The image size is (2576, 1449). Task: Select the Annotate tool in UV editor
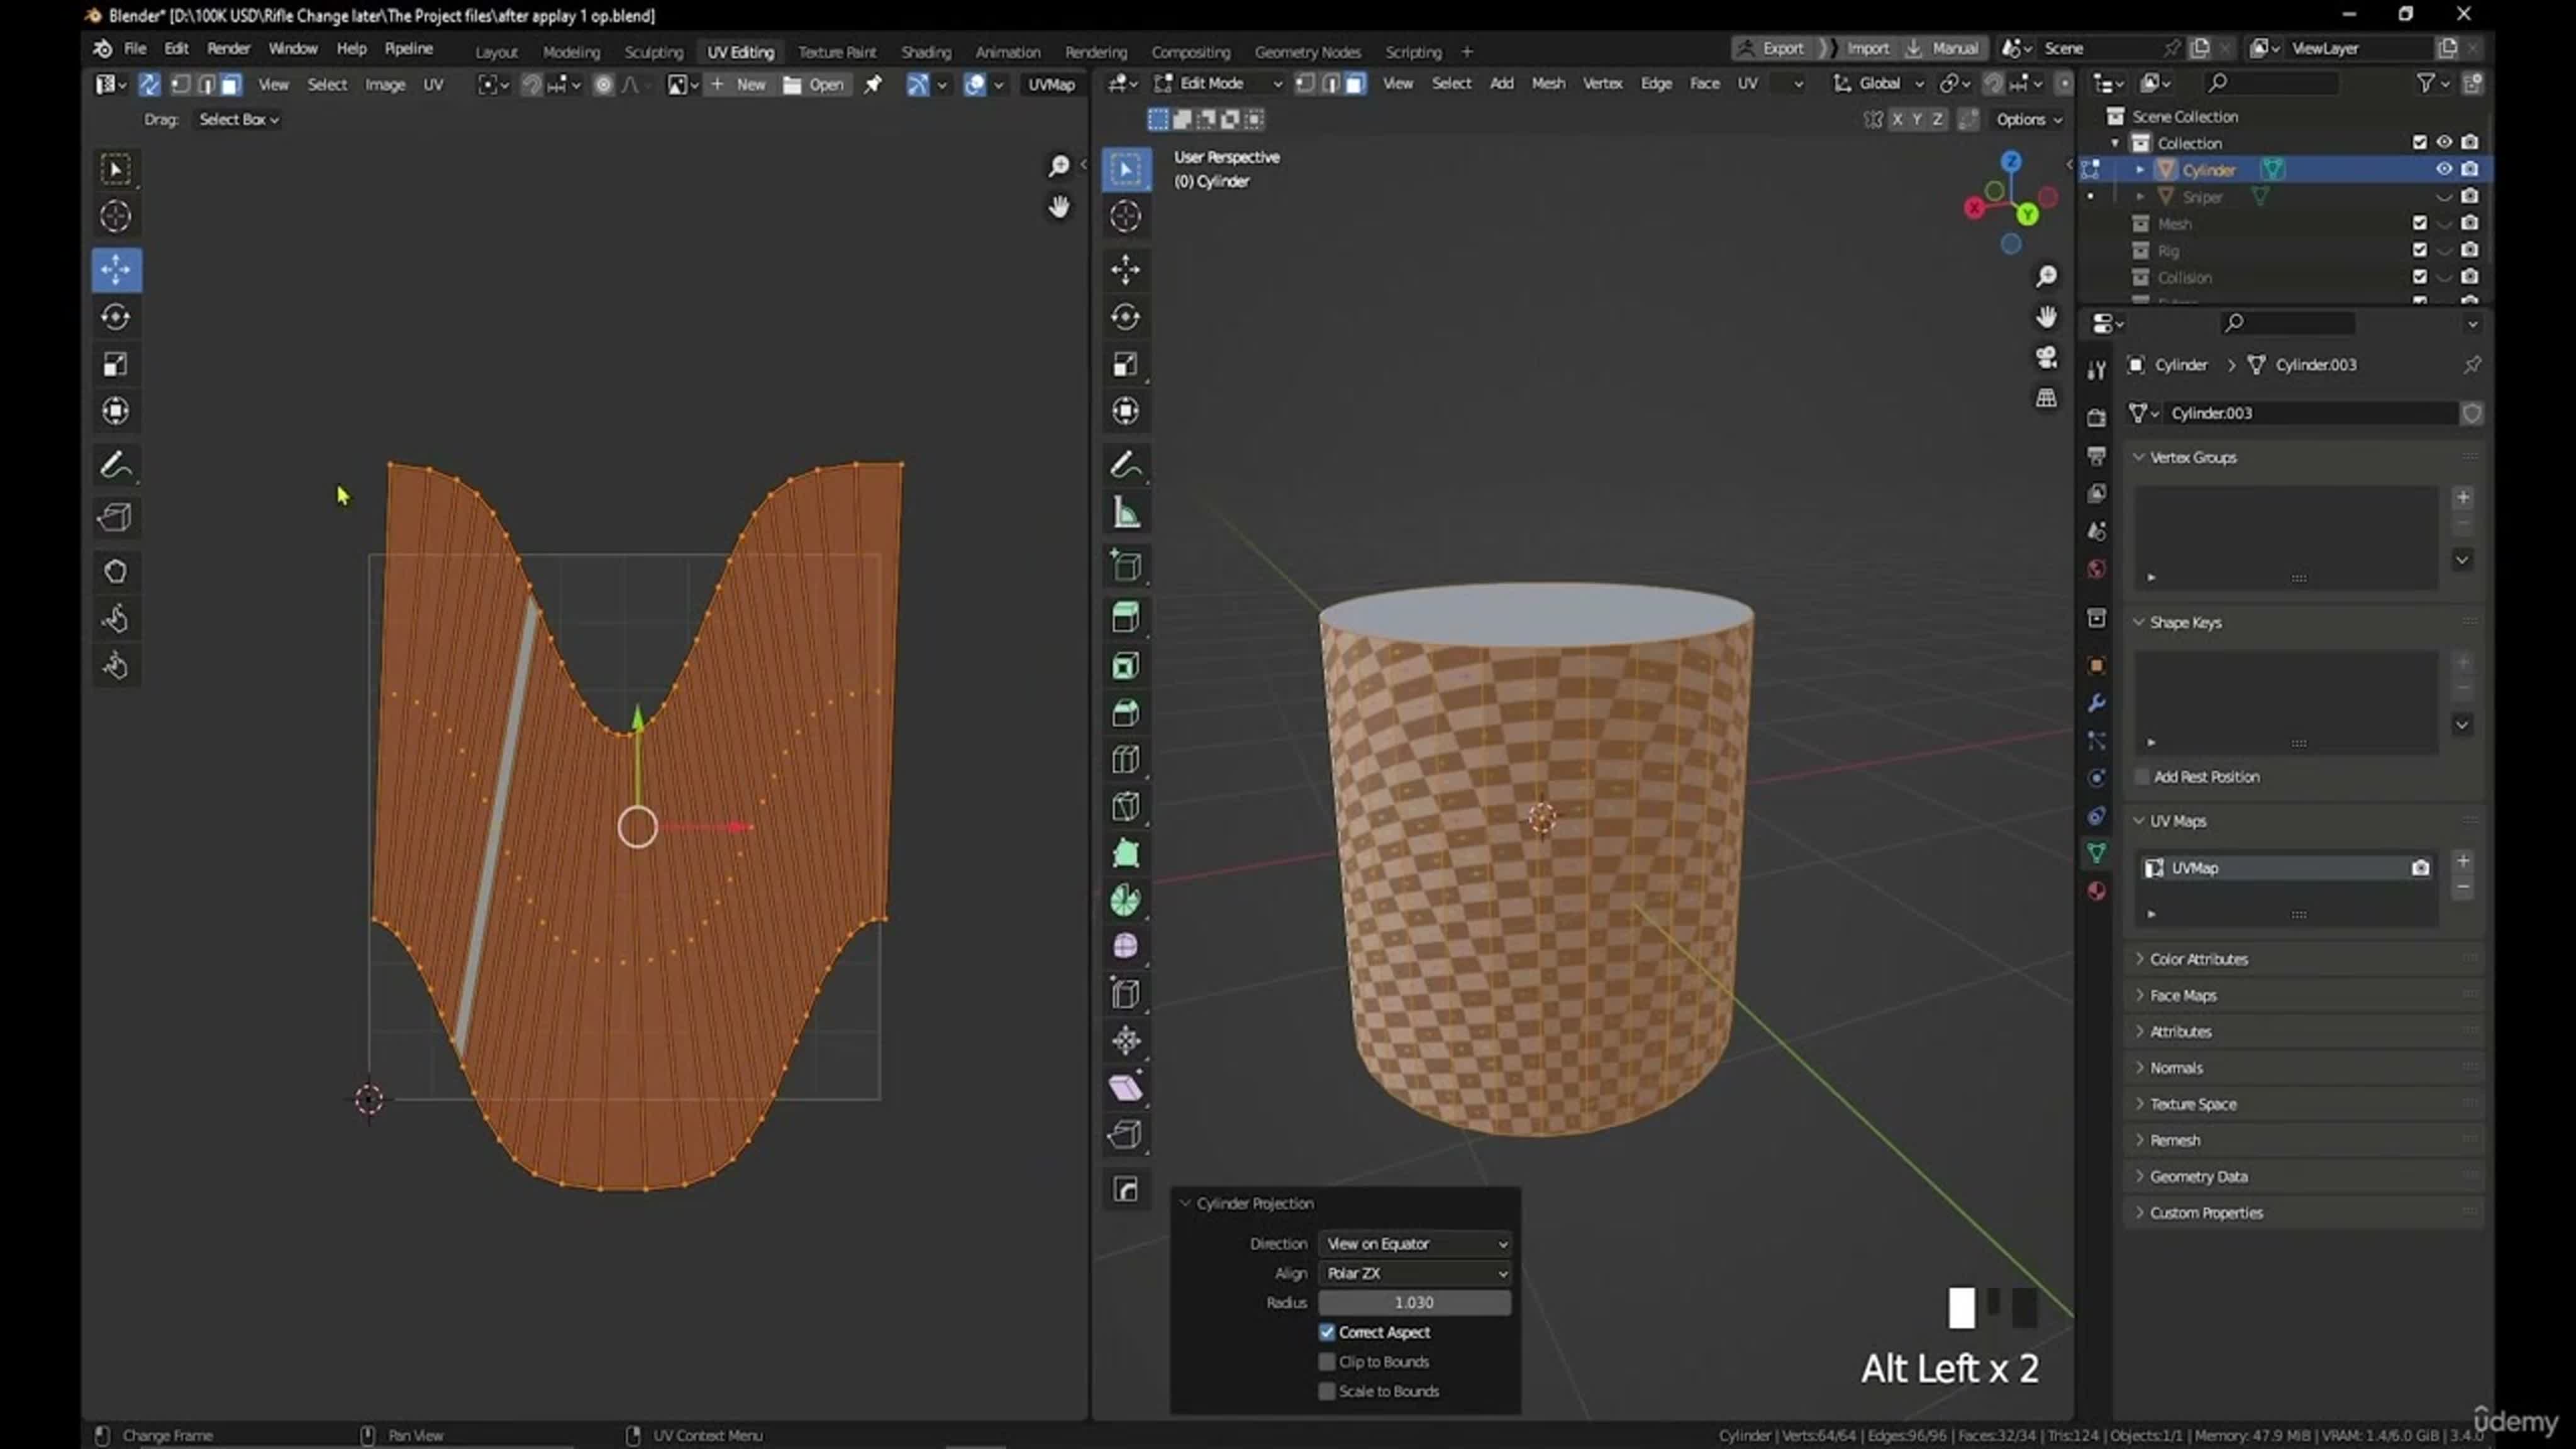116,466
